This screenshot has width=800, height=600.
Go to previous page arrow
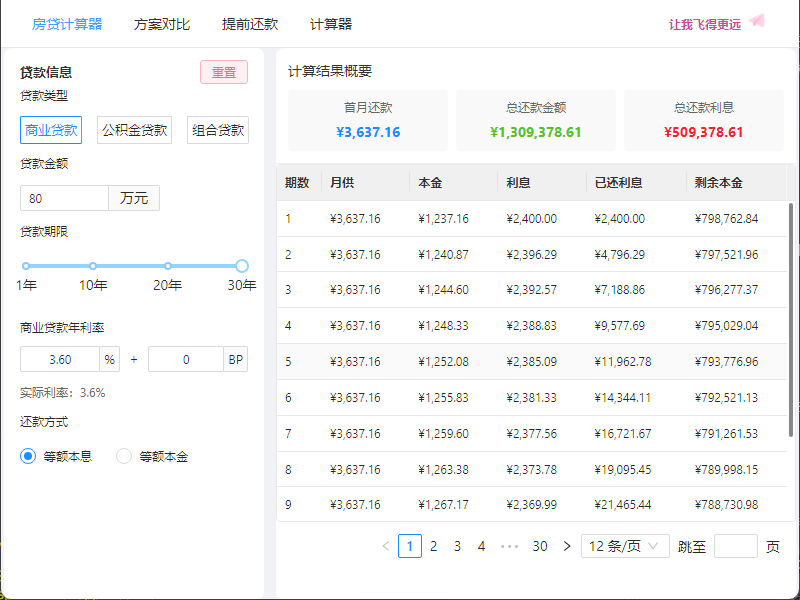pyautogui.click(x=386, y=546)
